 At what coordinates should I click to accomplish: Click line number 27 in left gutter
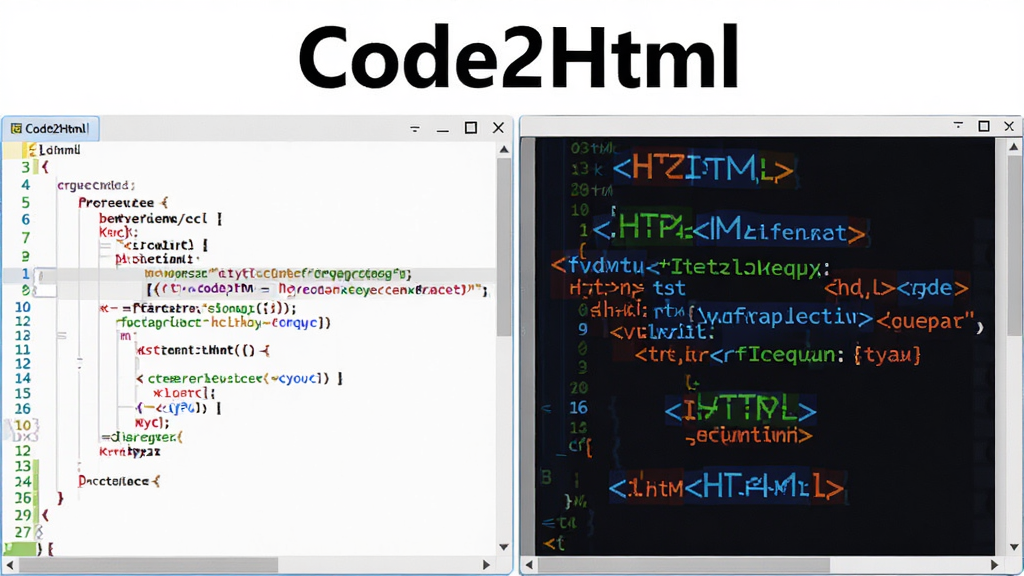pos(23,532)
